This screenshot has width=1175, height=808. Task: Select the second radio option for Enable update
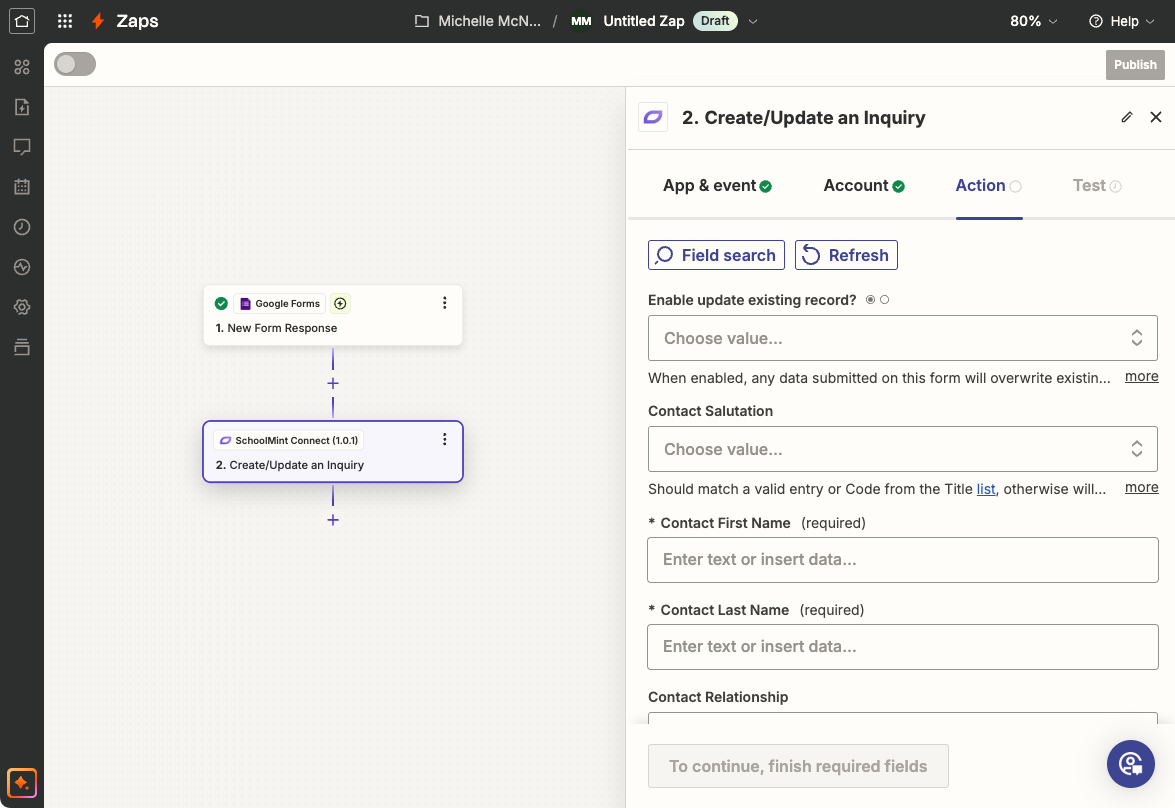point(884,300)
